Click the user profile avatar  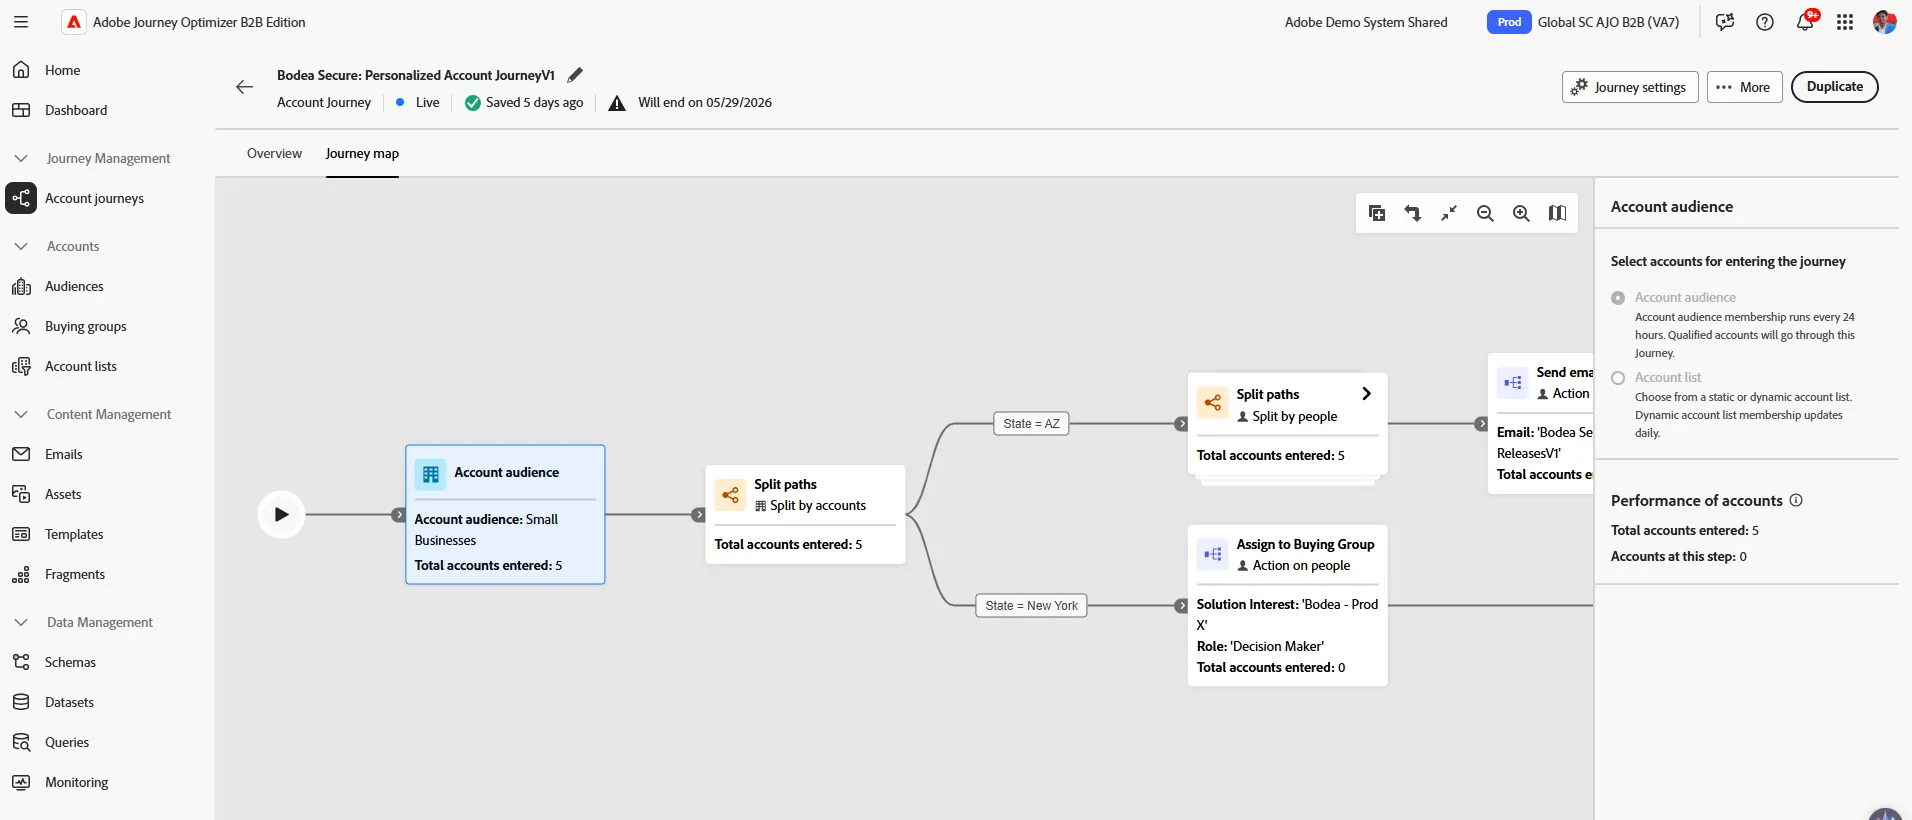coord(1885,22)
